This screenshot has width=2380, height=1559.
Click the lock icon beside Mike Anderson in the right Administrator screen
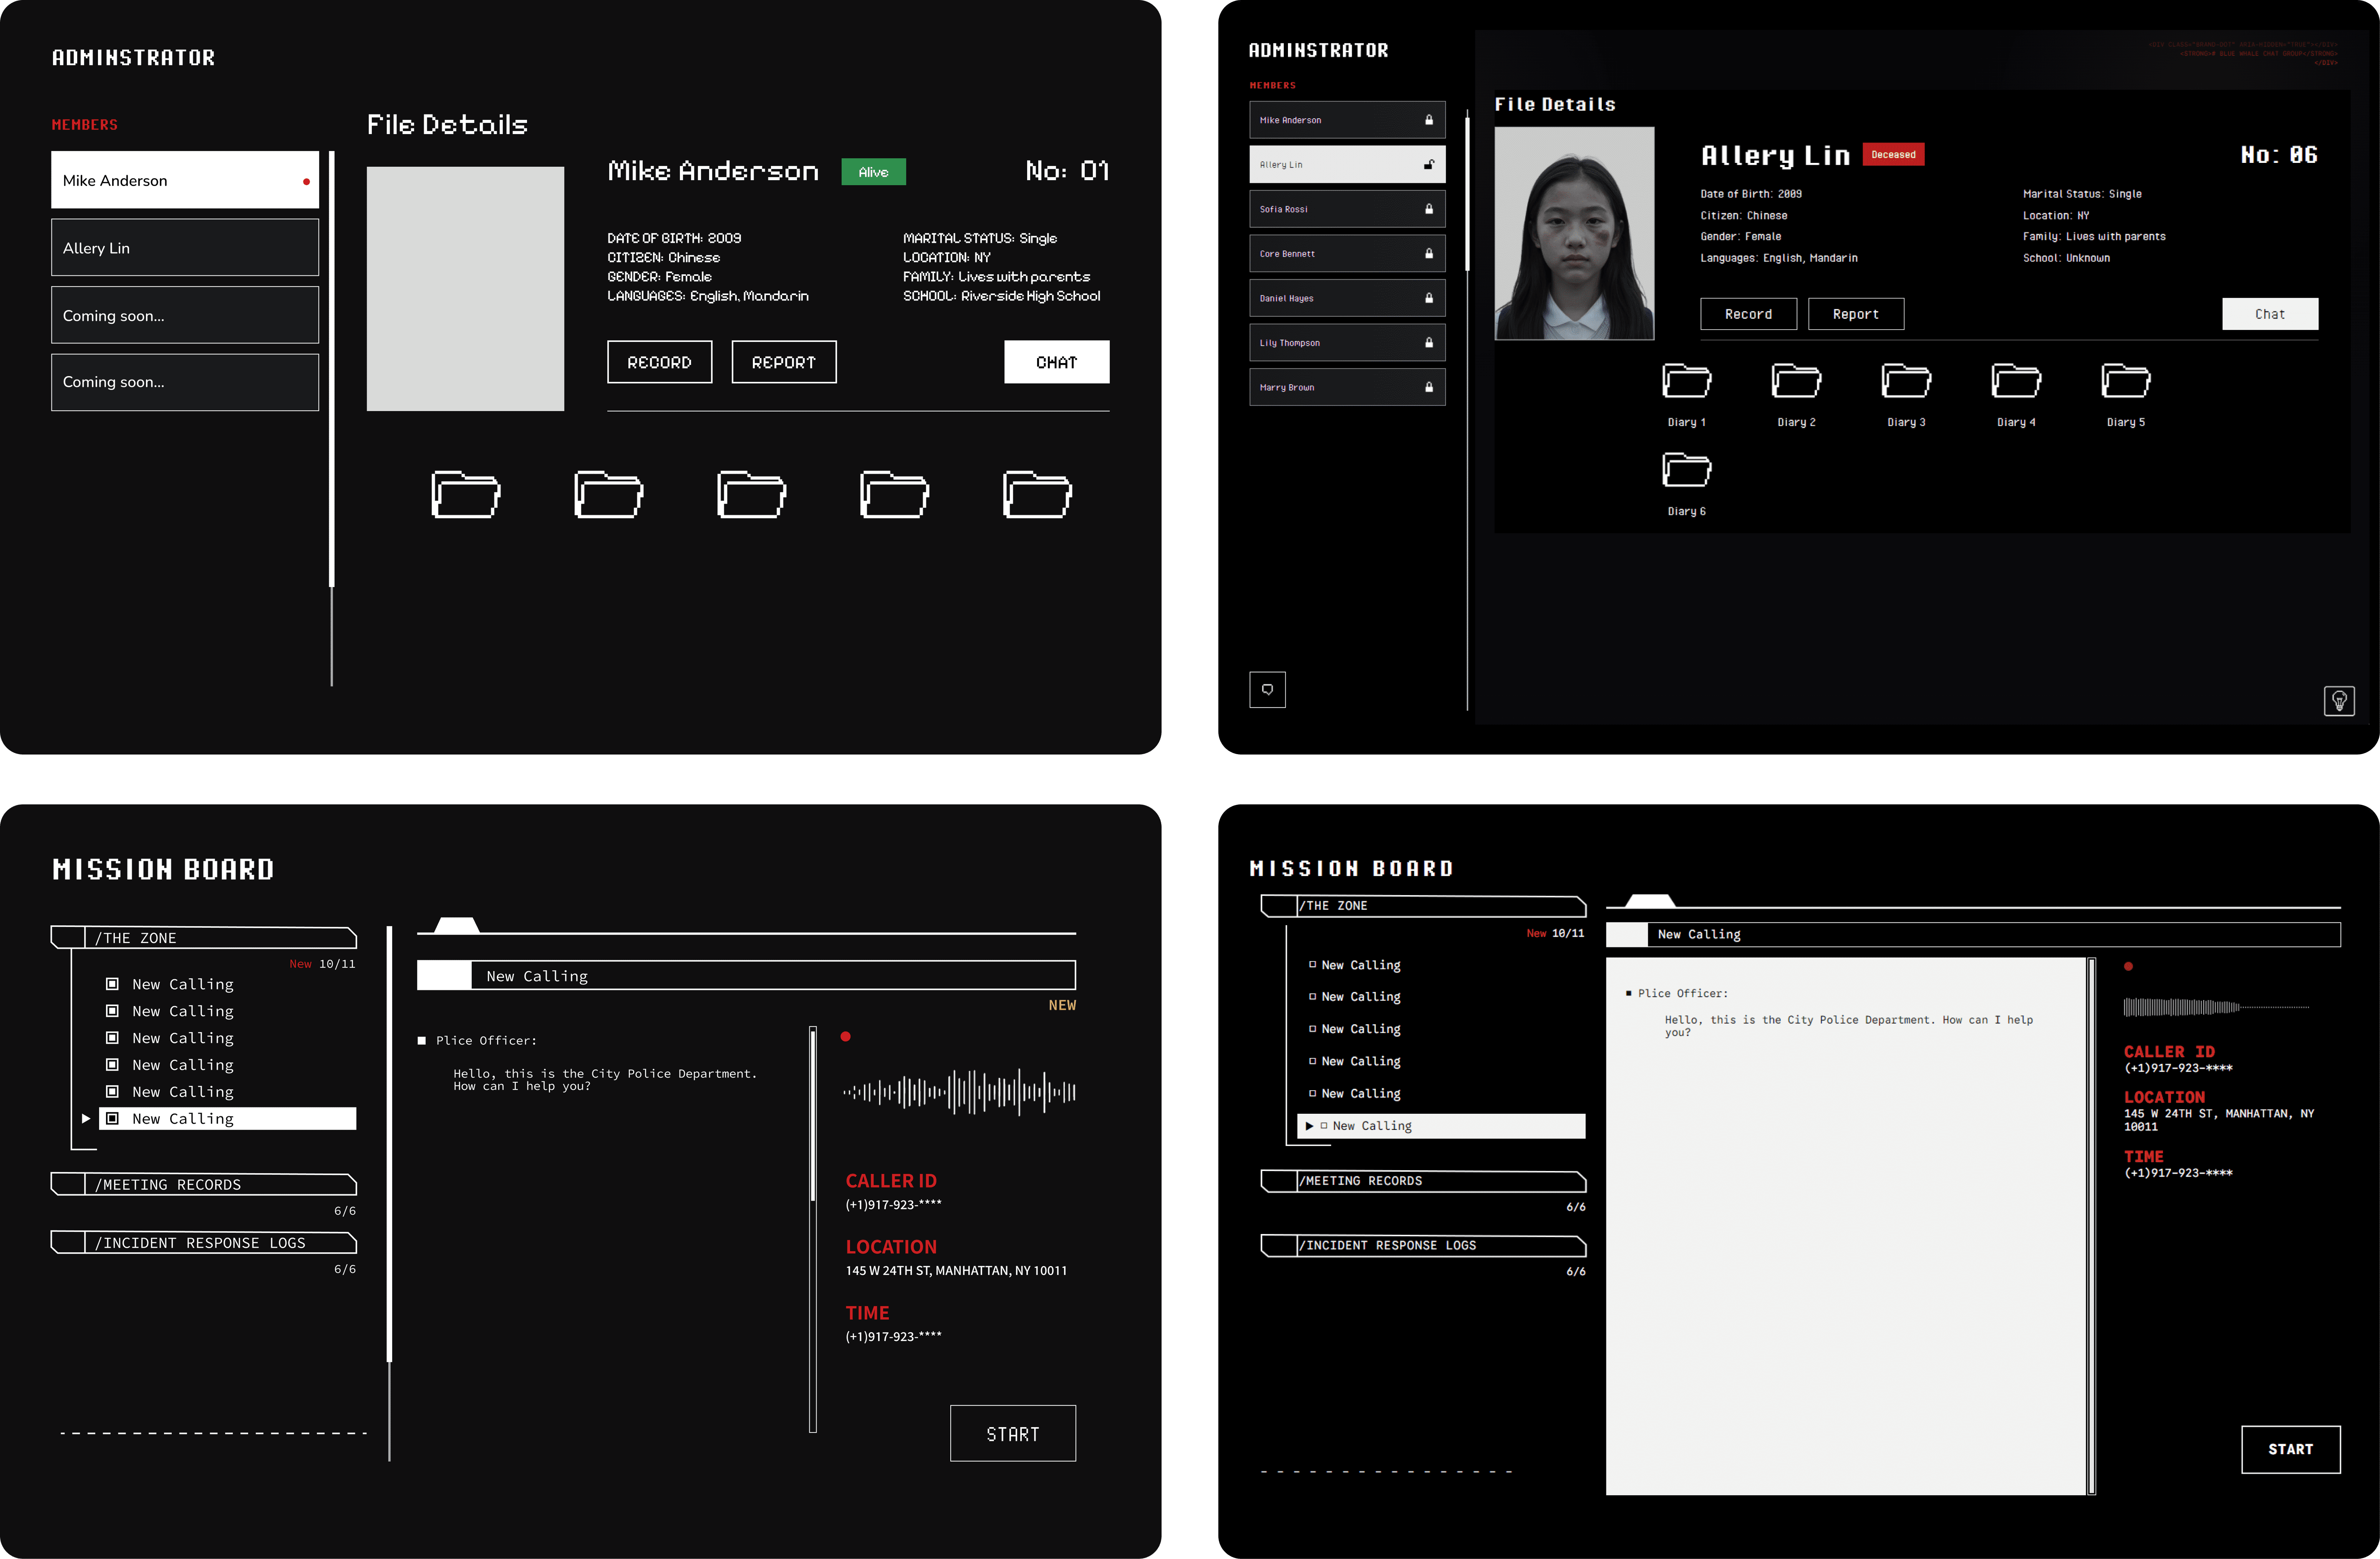pos(1428,120)
